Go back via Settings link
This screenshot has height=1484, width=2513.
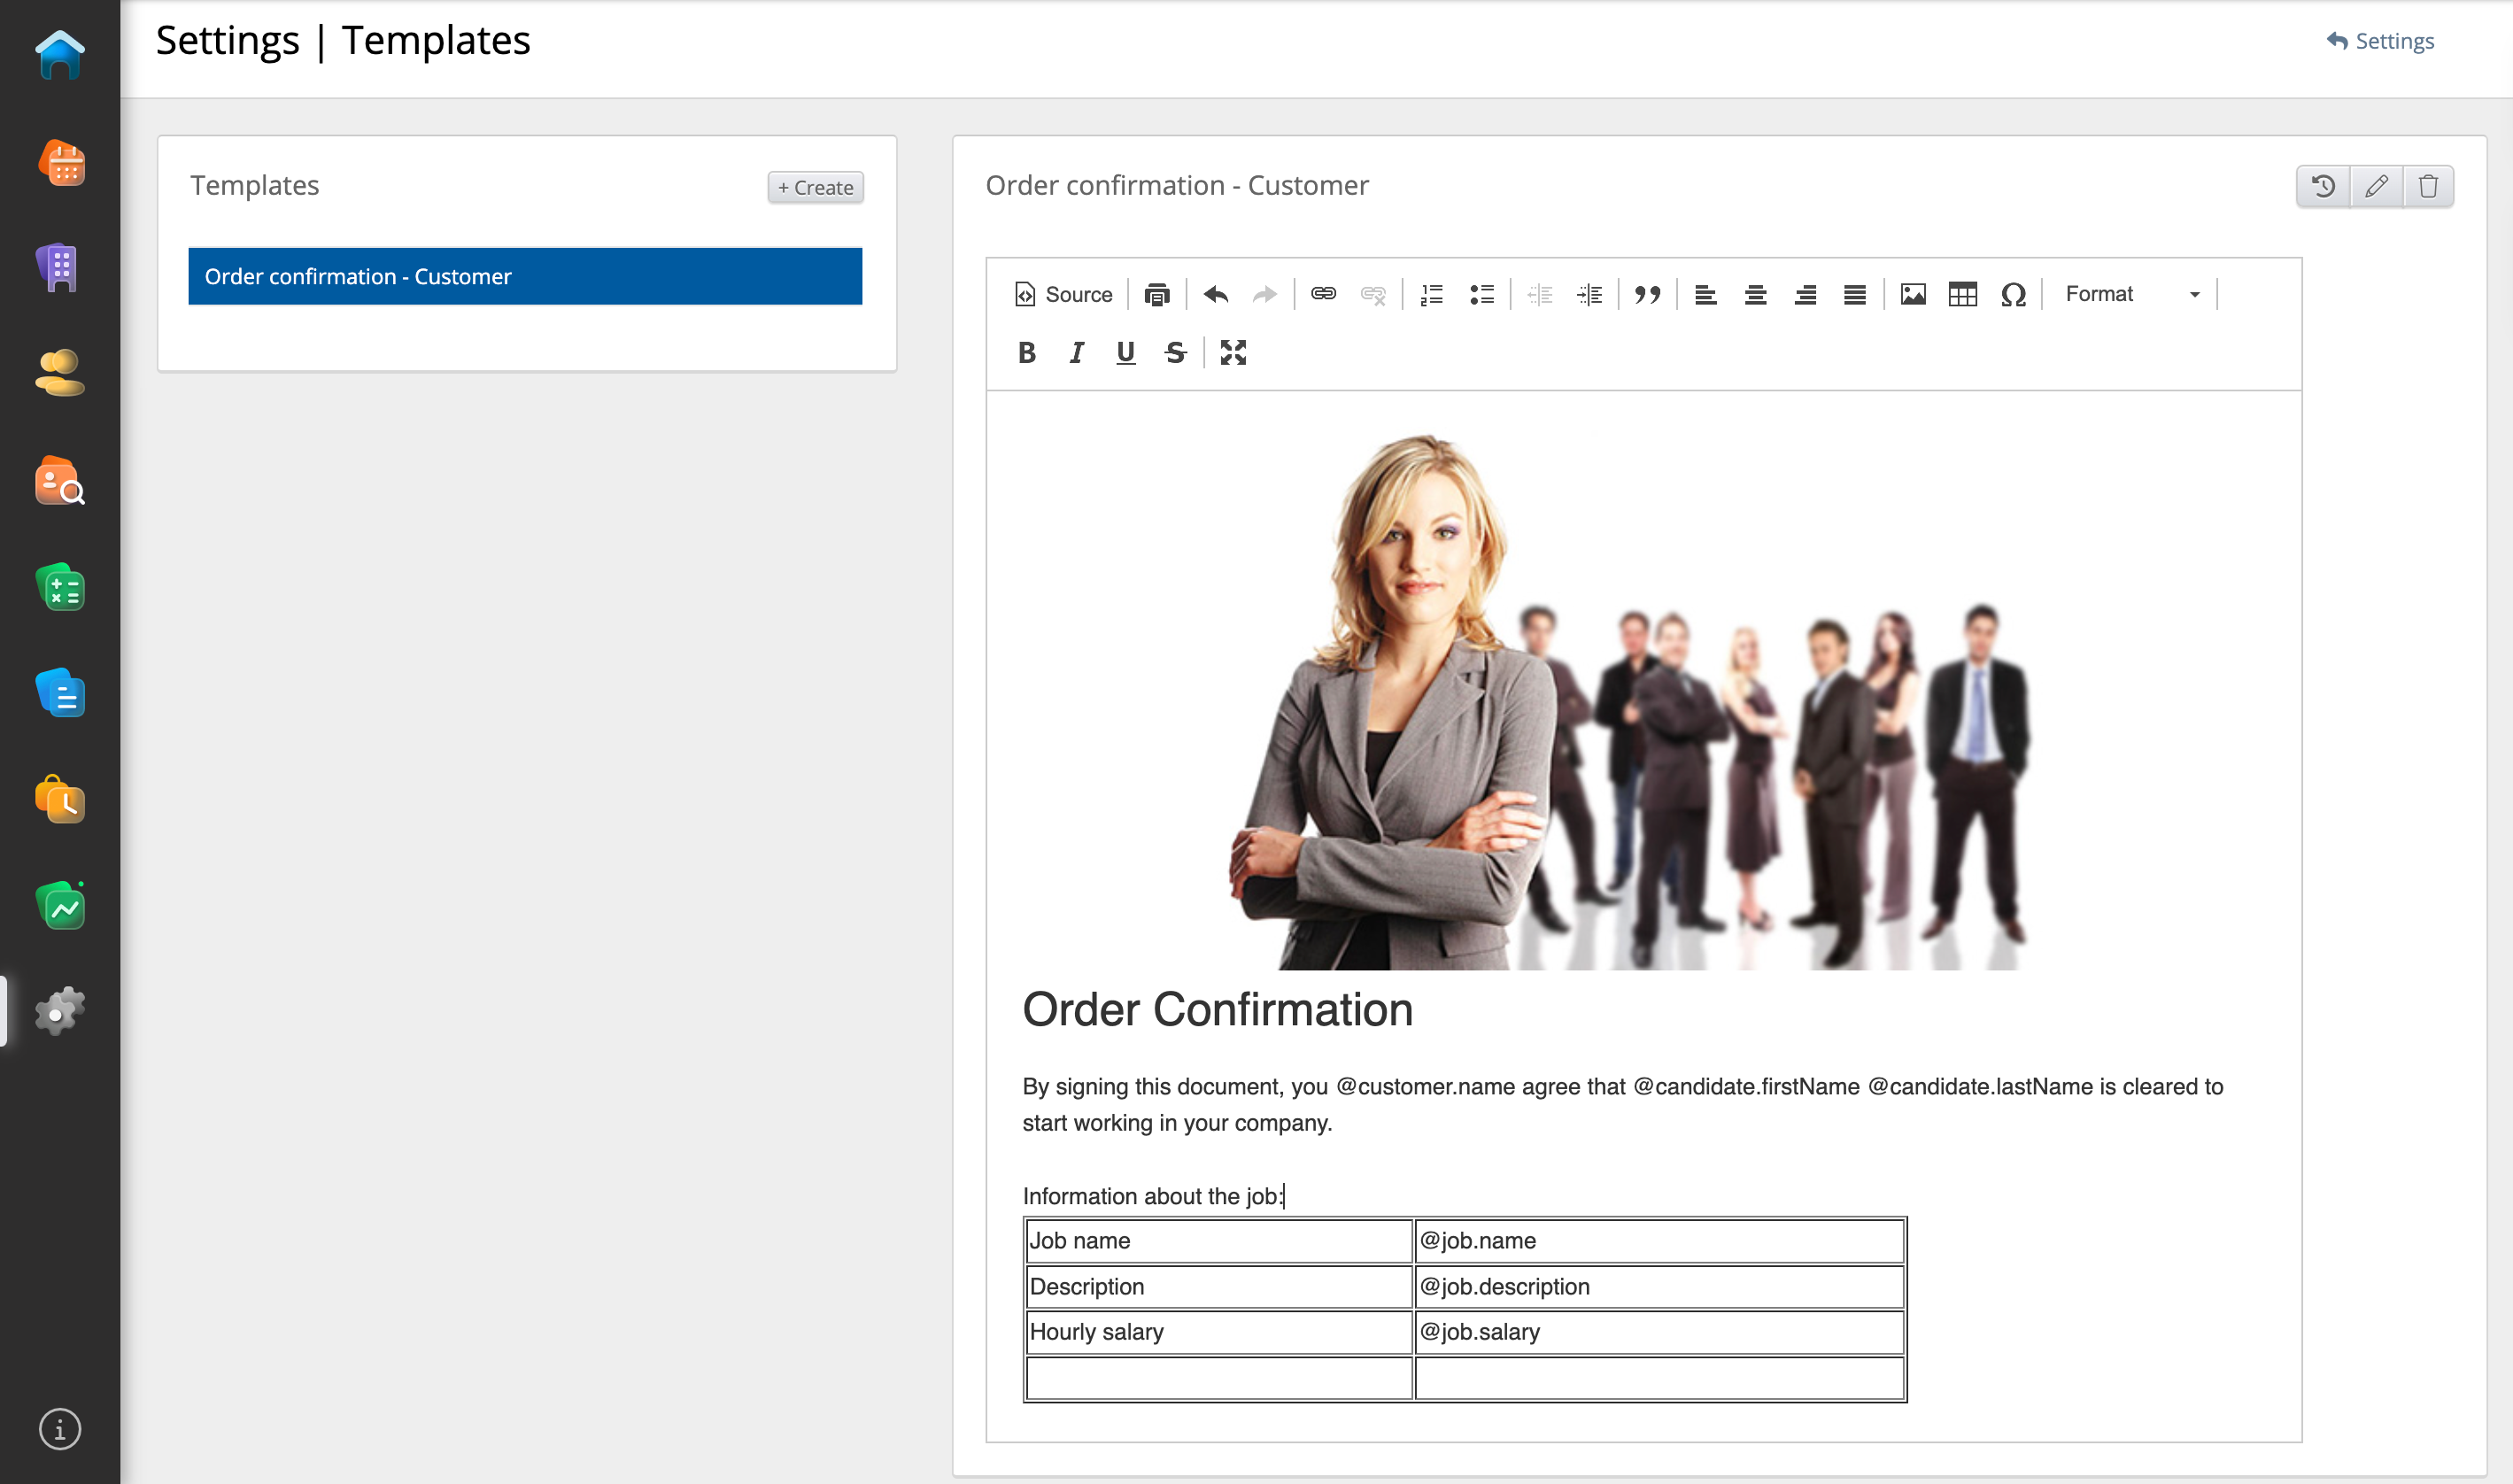point(2380,41)
